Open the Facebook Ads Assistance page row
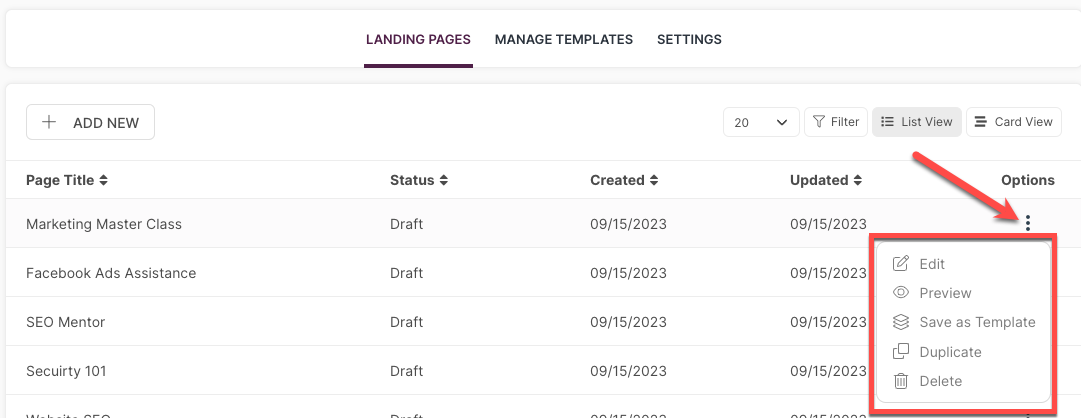Image resolution: width=1081 pixels, height=418 pixels. [441, 272]
